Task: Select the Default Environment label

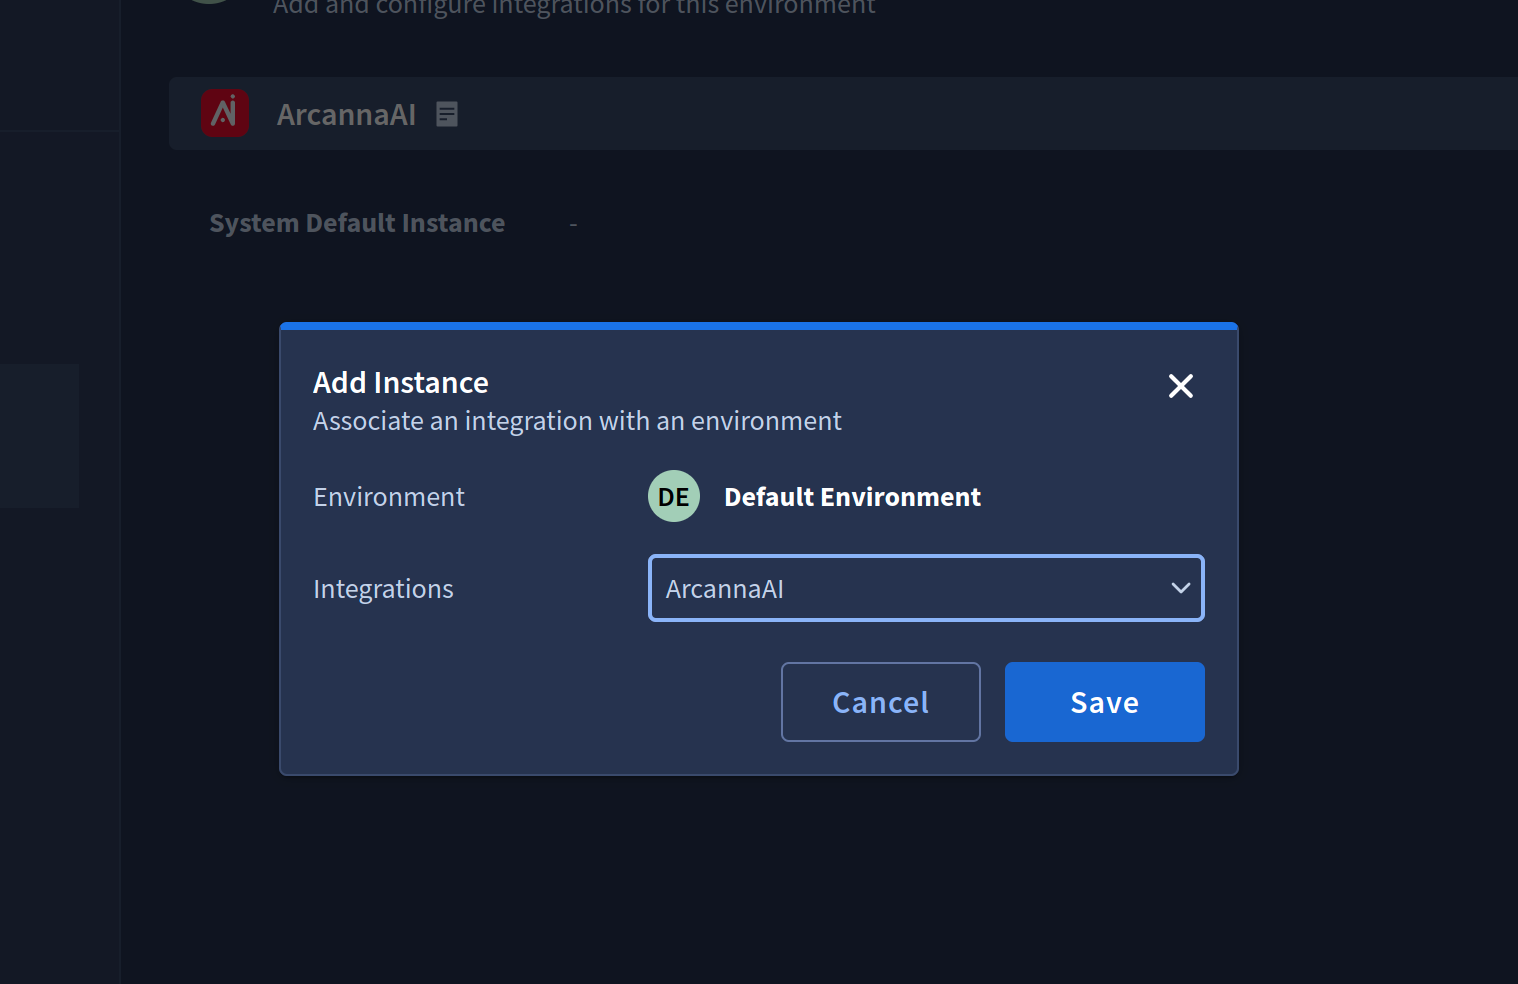Action: (852, 497)
